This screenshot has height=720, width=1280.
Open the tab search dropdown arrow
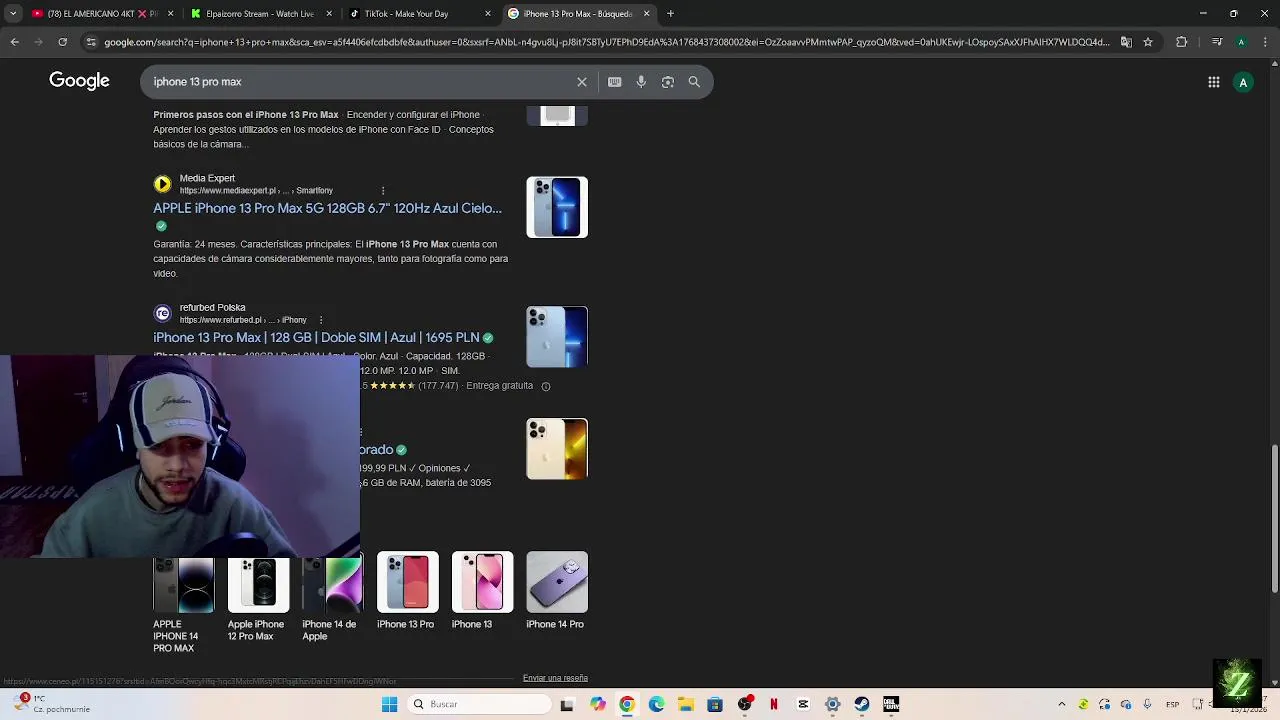(x=13, y=14)
